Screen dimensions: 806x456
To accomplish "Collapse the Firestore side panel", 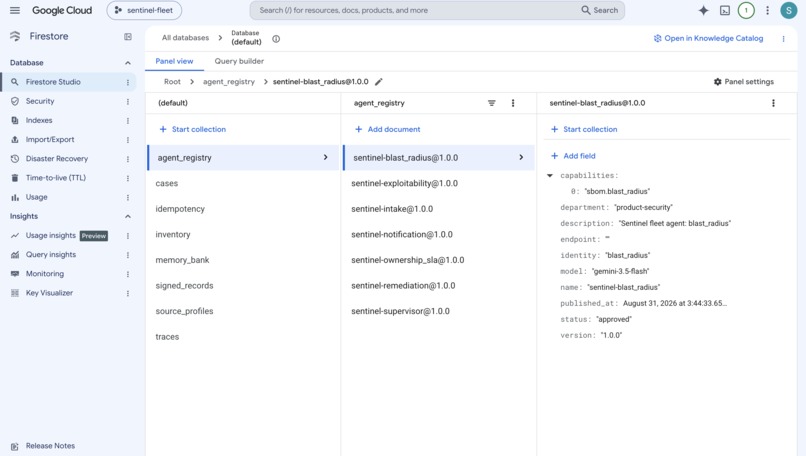I will (x=128, y=37).
